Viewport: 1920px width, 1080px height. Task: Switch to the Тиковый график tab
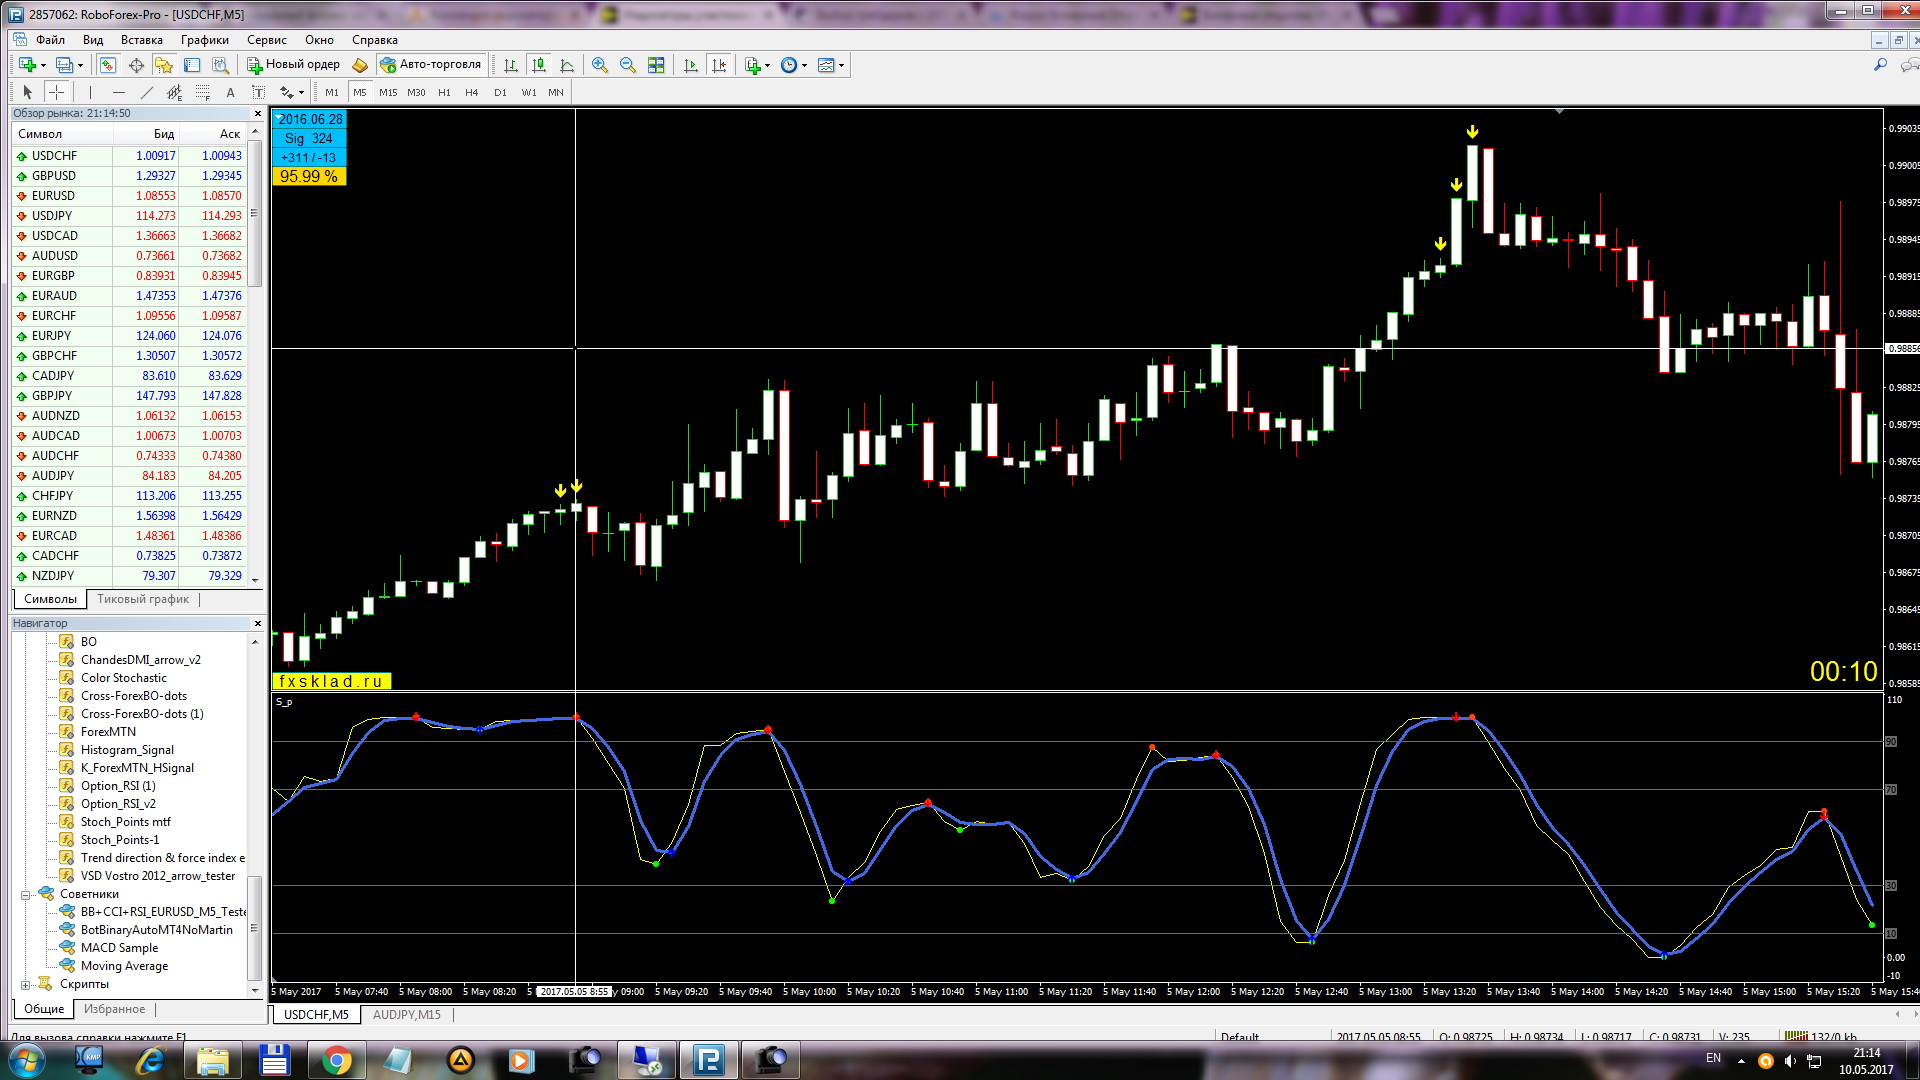(x=143, y=599)
